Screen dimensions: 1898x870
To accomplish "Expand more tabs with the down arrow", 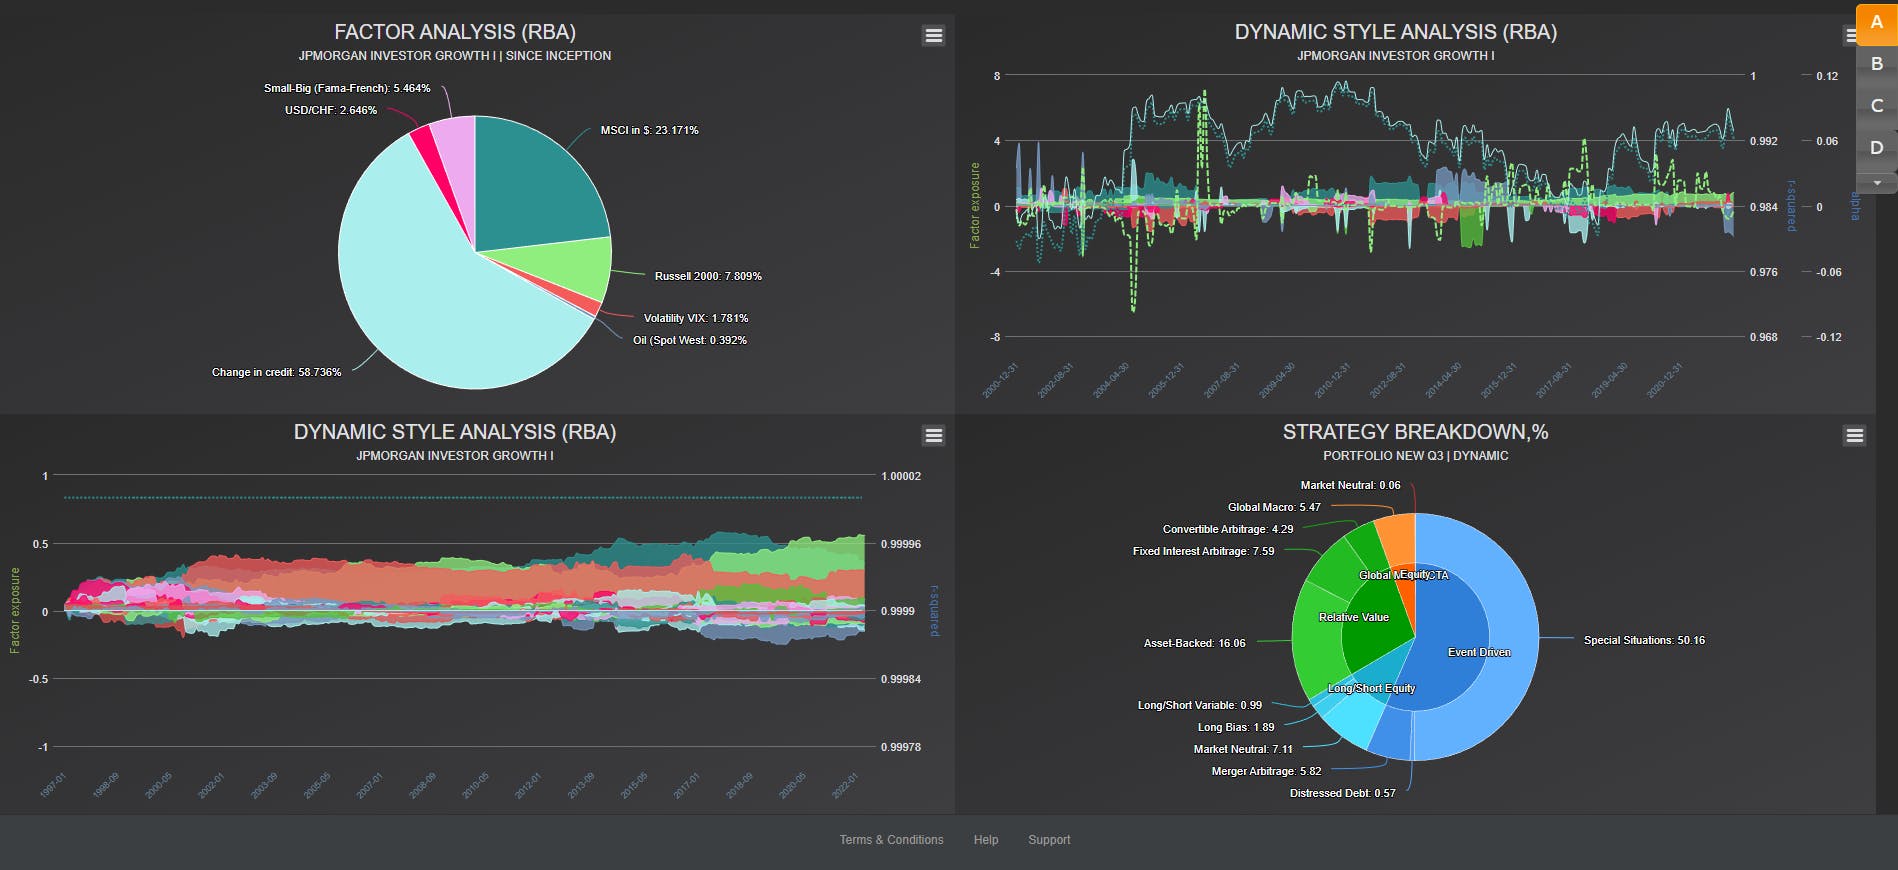I will (1876, 183).
